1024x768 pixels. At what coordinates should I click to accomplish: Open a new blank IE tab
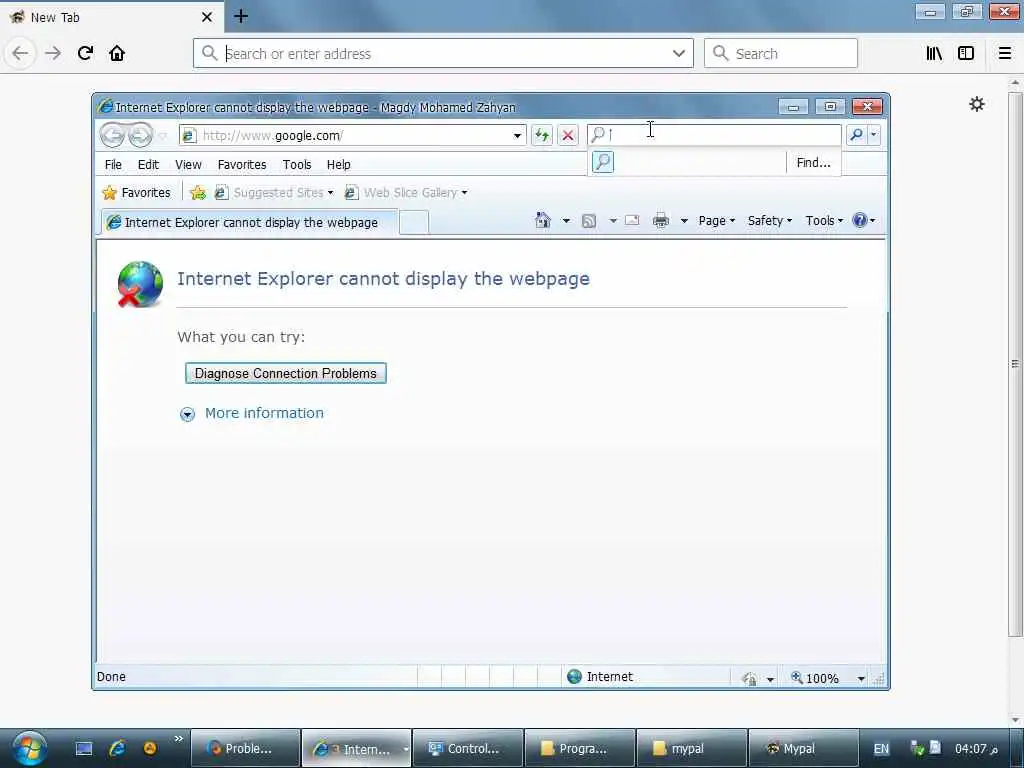click(x=413, y=223)
